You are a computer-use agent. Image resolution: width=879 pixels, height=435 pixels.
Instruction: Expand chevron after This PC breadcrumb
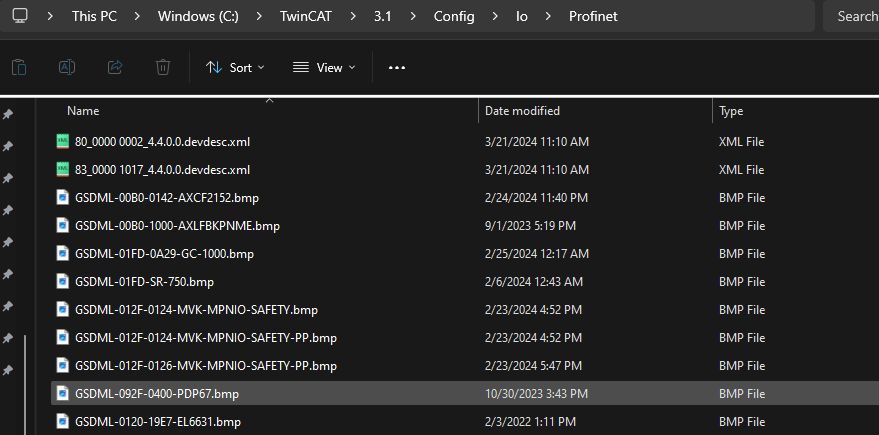pyautogui.click(x=137, y=16)
